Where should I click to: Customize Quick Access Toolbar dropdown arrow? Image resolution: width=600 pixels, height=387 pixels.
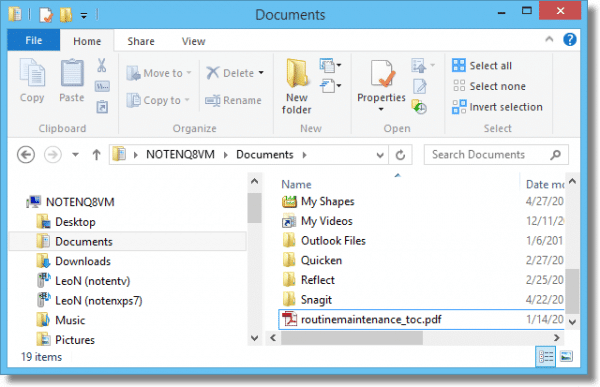pos(84,16)
